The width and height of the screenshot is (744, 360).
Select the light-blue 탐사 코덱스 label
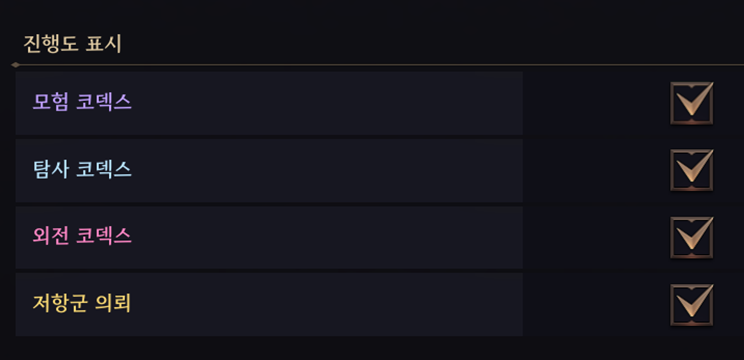tap(82, 169)
